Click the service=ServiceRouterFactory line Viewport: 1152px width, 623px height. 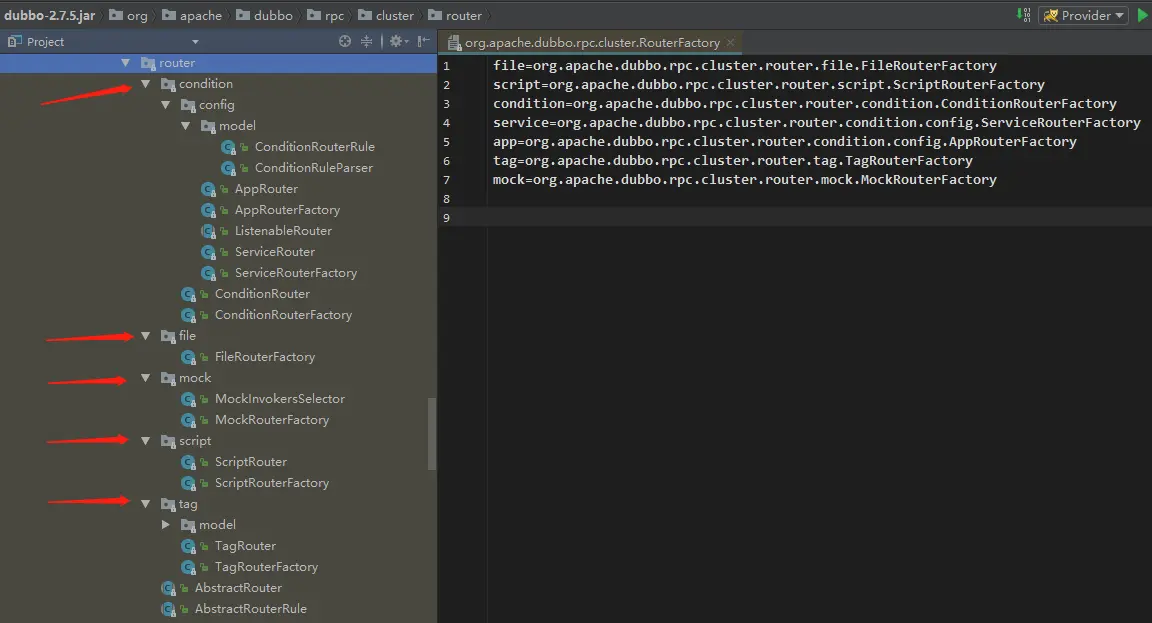816,123
